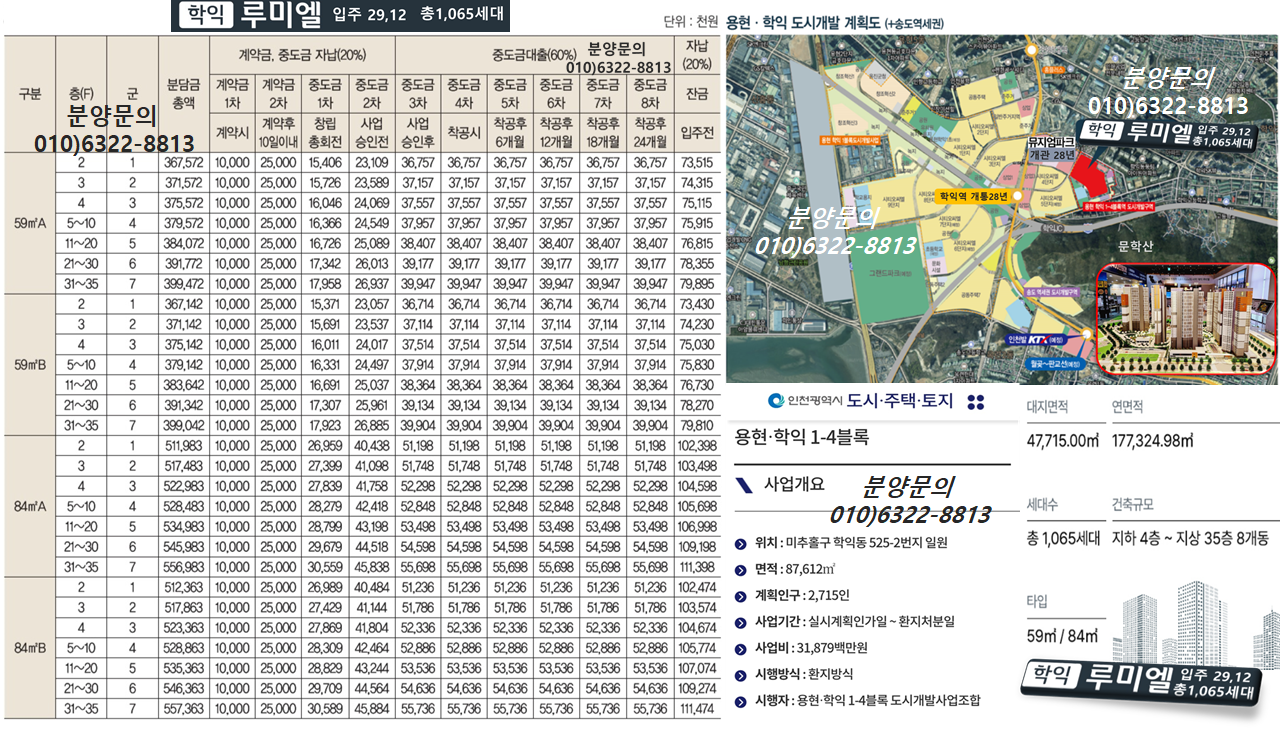1281x732 pixels.
Task: Click the 구분 column header
Action: coord(30,95)
